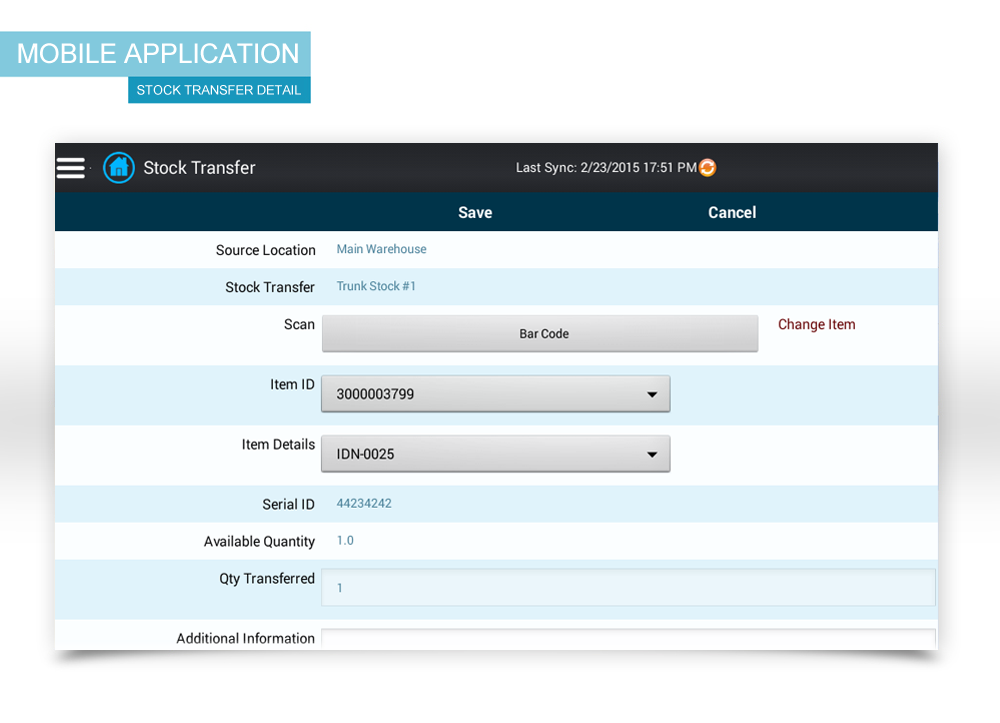The image size is (1000, 723).
Task: Save the stock transfer
Action: click(475, 212)
